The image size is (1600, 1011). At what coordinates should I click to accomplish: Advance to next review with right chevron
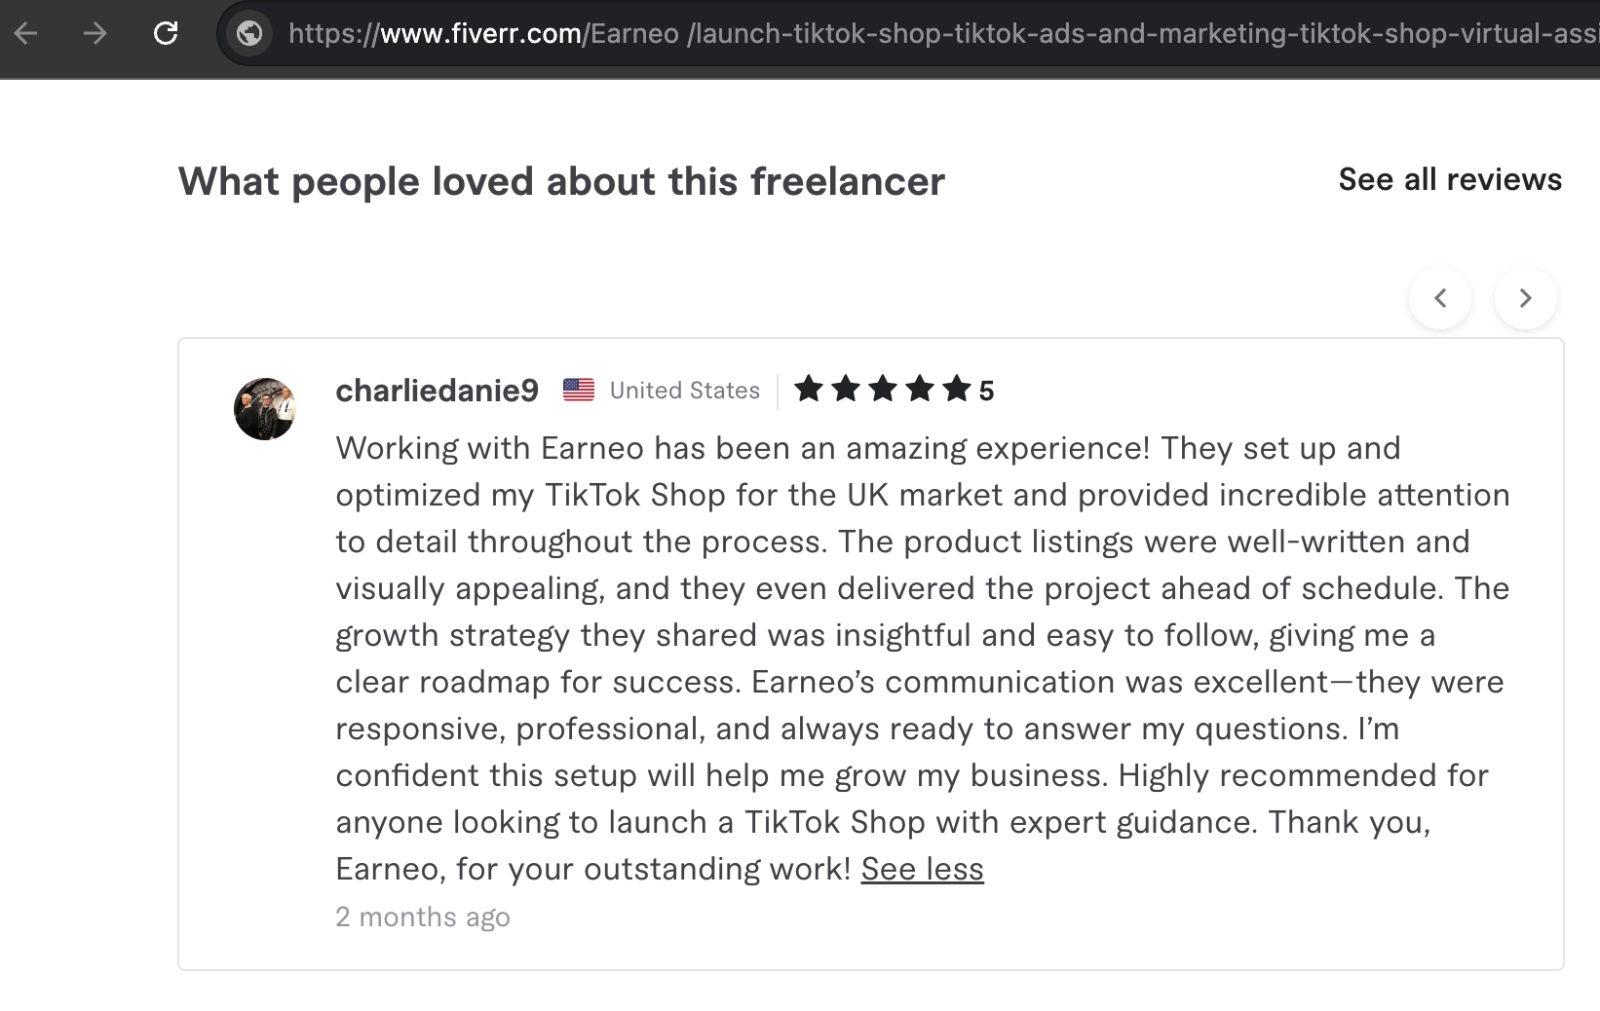[x=1525, y=298]
